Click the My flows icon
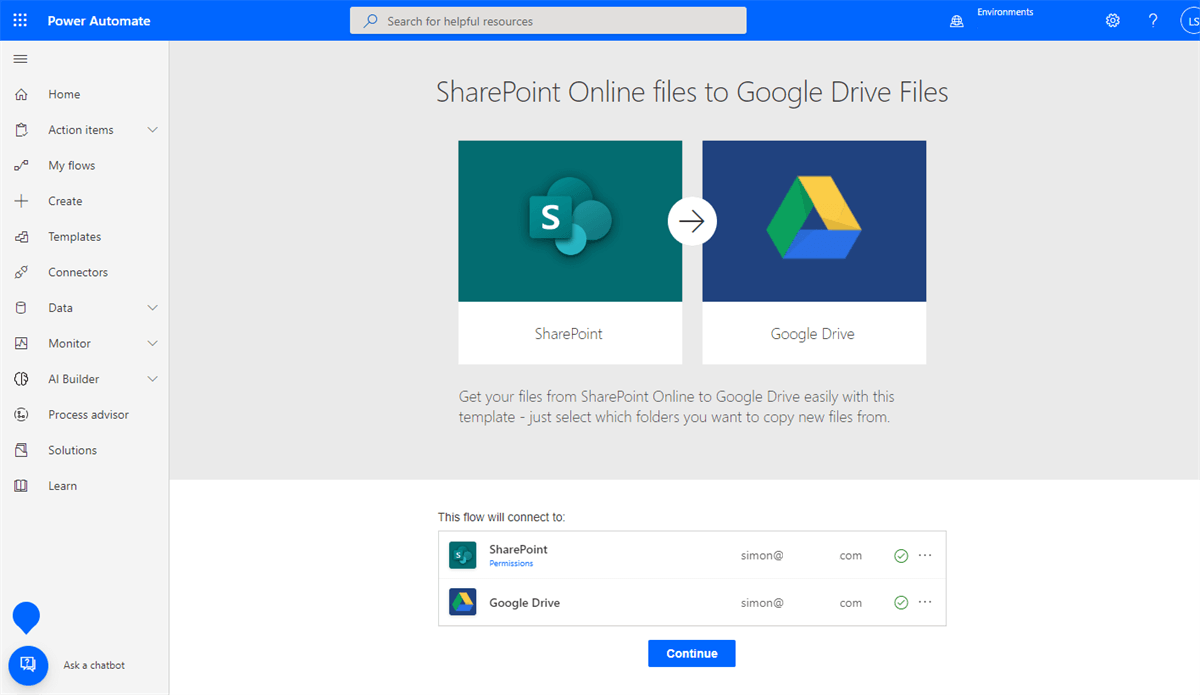1200x695 pixels. click(x=21, y=165)
